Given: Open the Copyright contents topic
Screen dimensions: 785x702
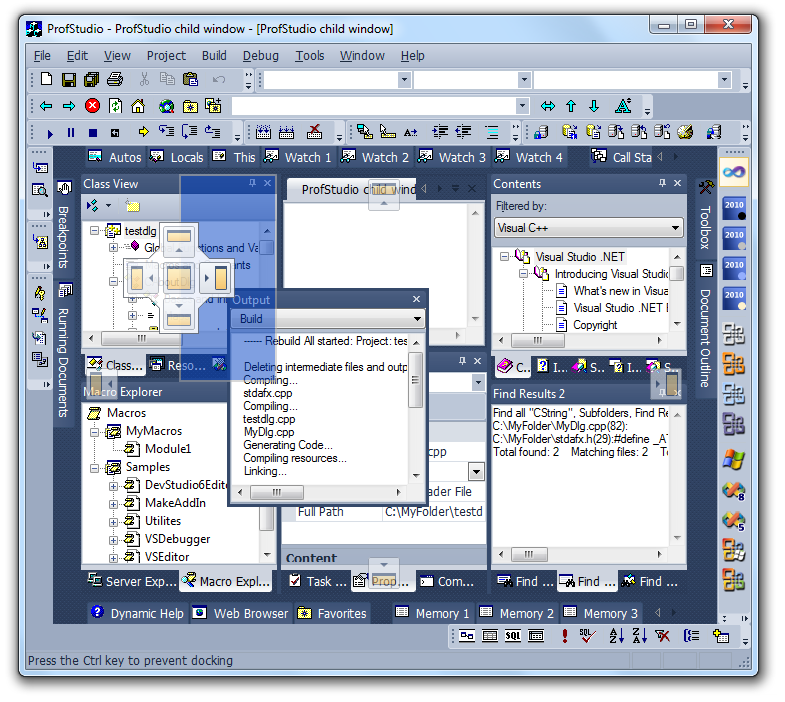Looking at the screenshot, I should pyautogui.click(x=595, y=325).
